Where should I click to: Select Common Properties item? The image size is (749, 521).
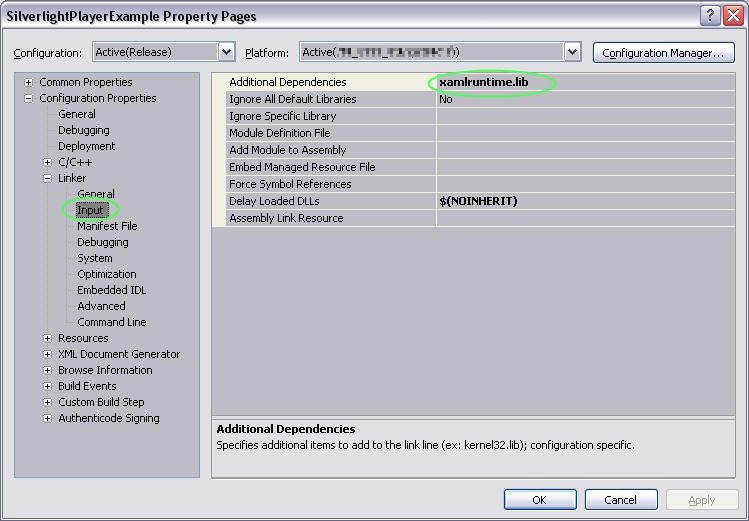(x=86, y=82)
